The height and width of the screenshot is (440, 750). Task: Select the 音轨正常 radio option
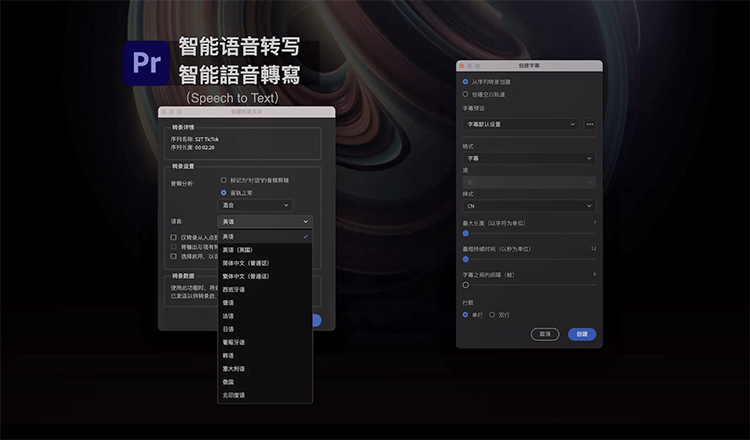pos(223,193)
